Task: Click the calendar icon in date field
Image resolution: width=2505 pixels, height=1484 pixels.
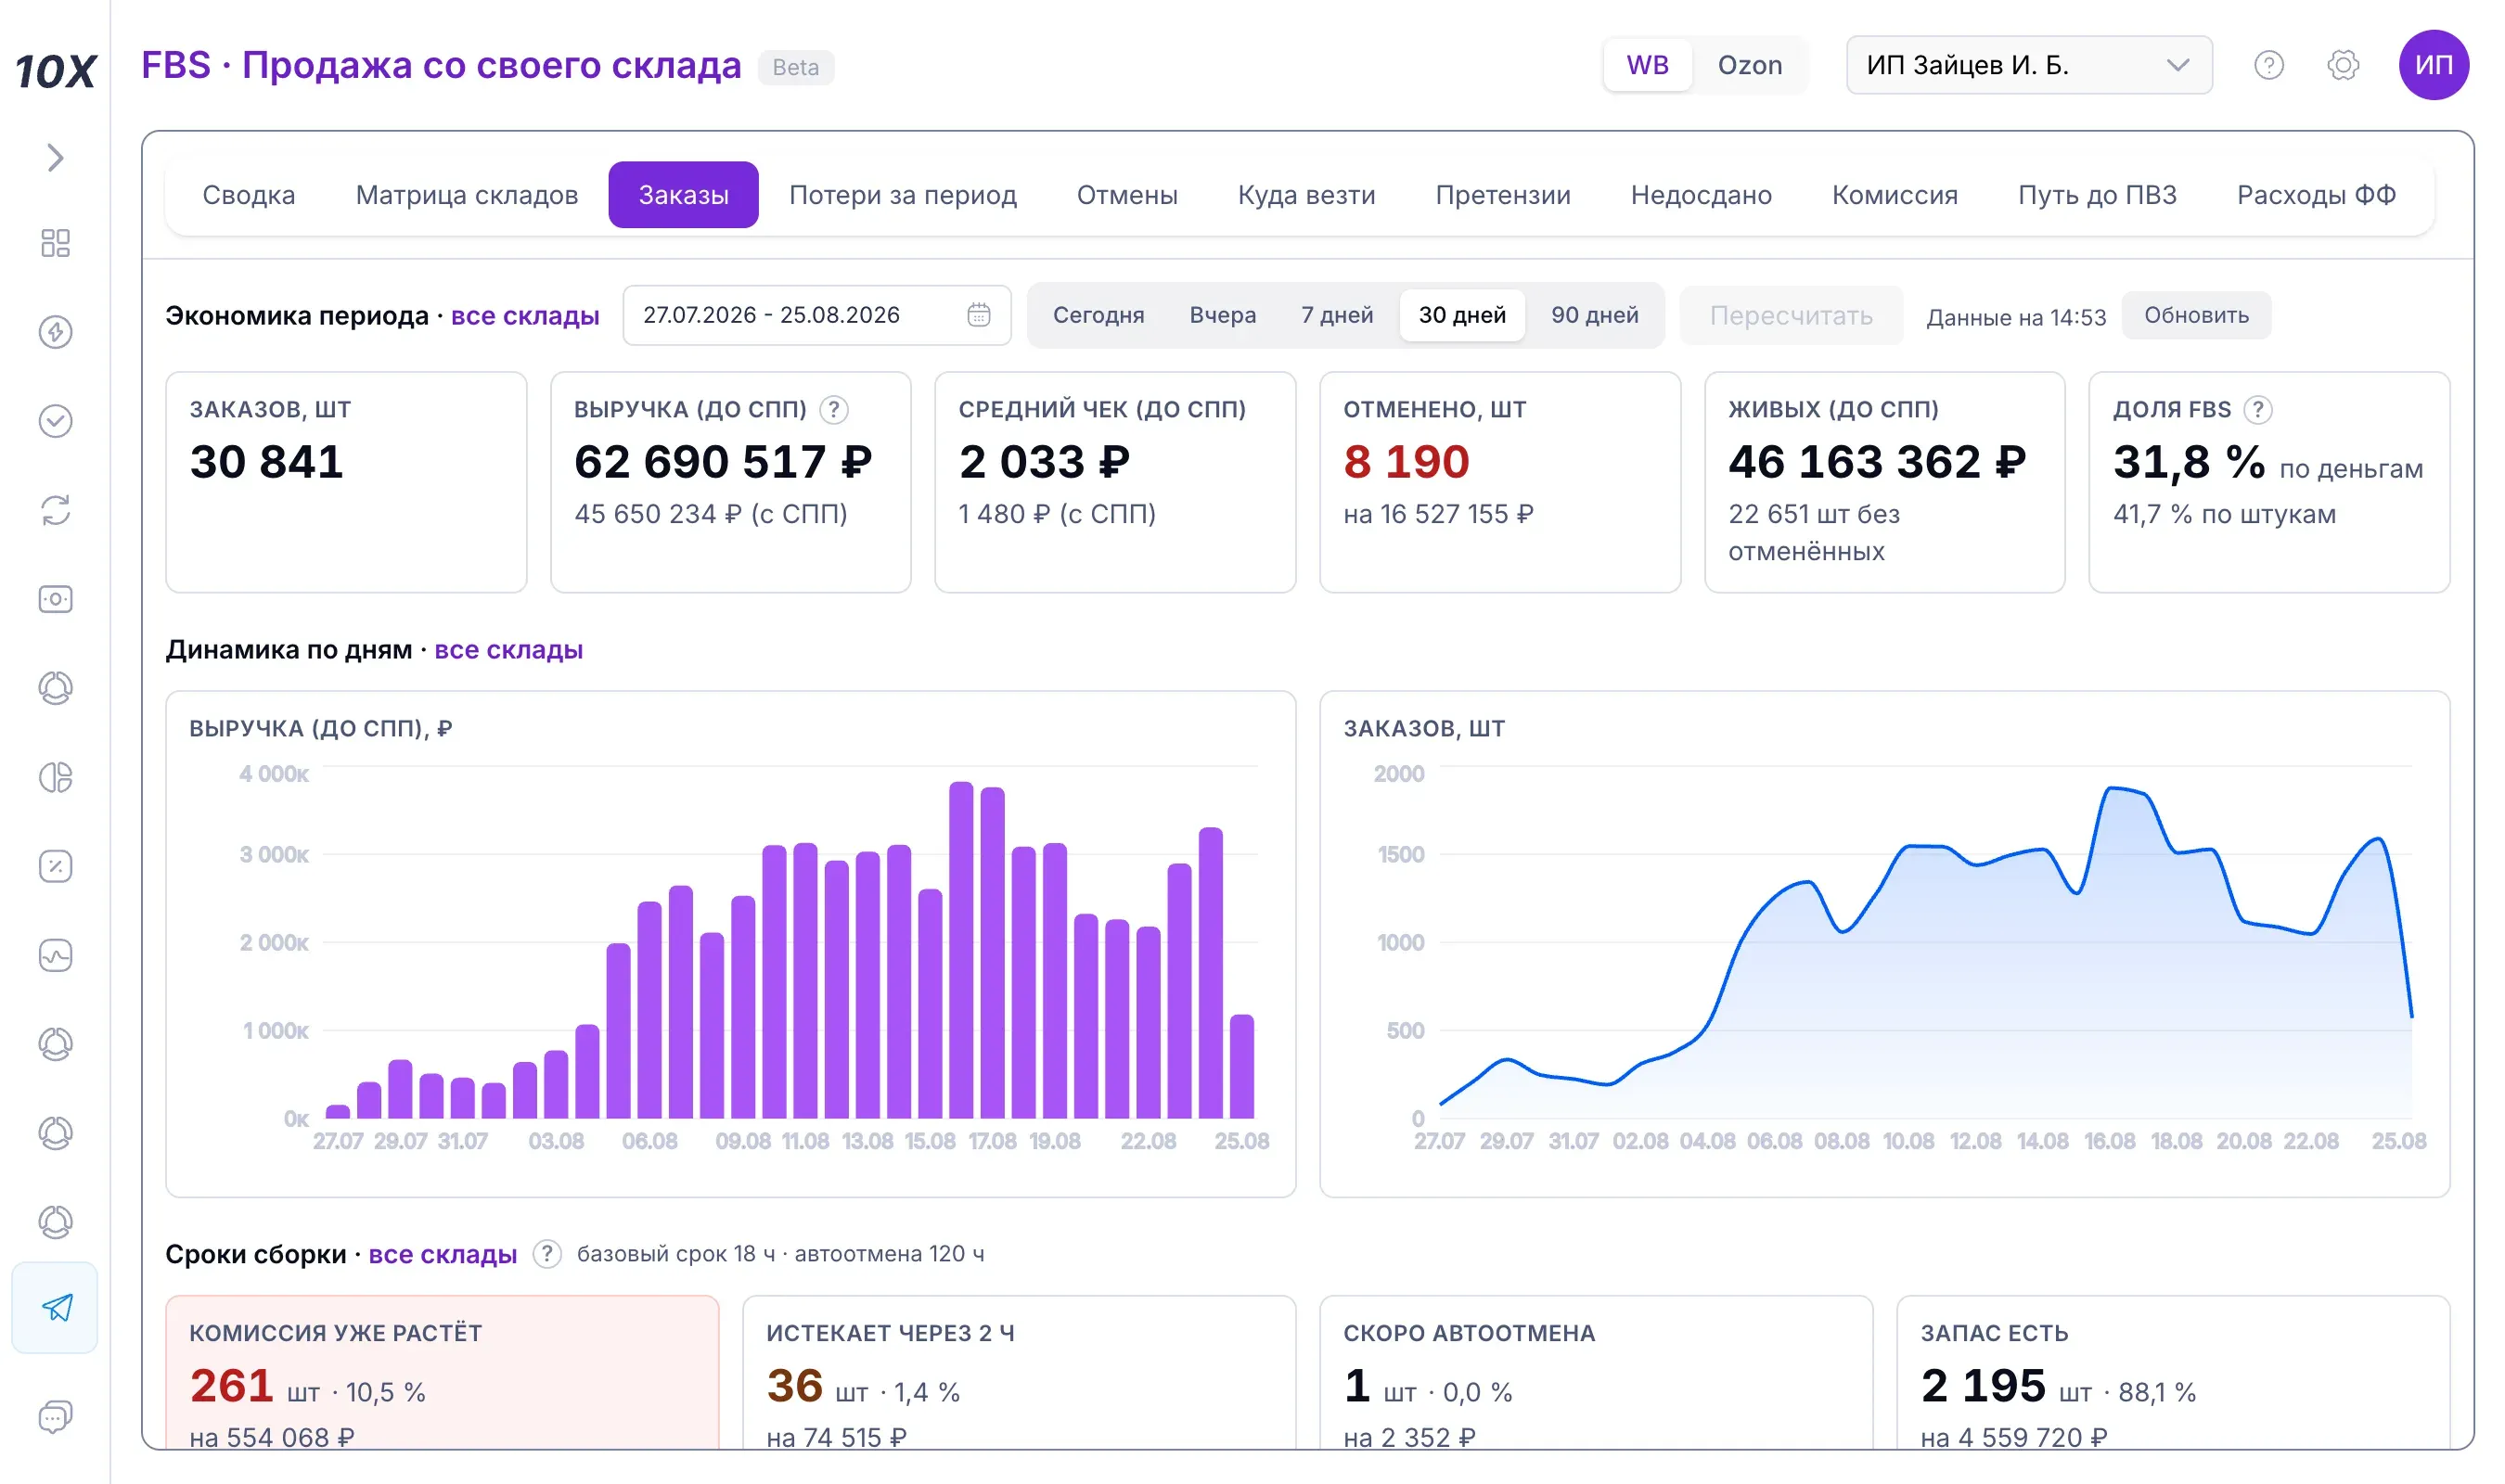Action: click(x=978, y=315)
